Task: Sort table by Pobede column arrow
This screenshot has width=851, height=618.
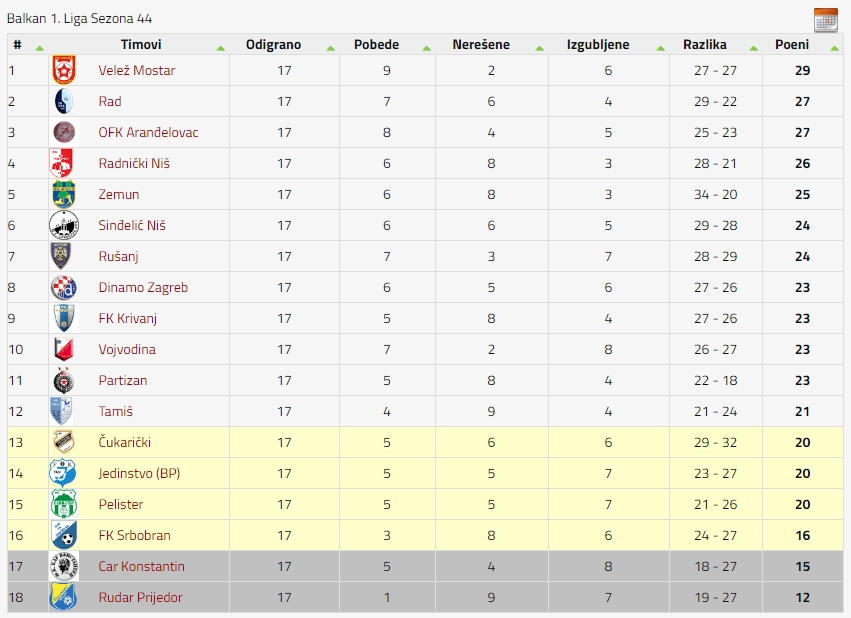Action: (427, 48)
